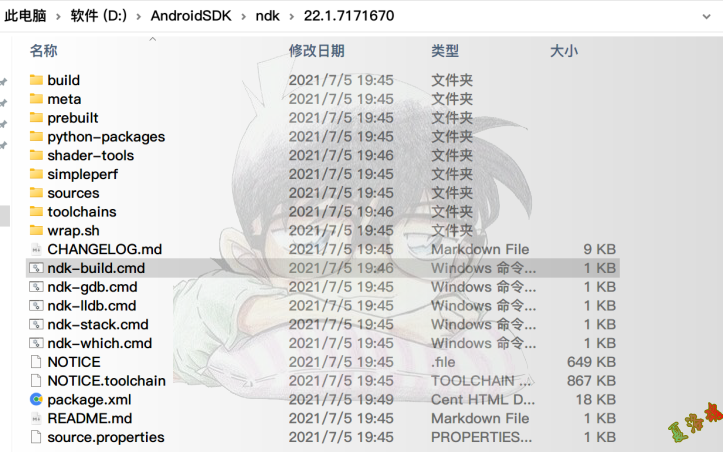723x452 pixels.
Task: Go to AndroidSDK in the breadcrumb
Action: coord(191,16)
